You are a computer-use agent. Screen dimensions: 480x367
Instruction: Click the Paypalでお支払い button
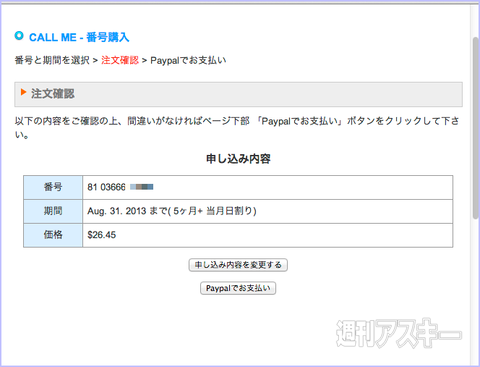(238, 288)
